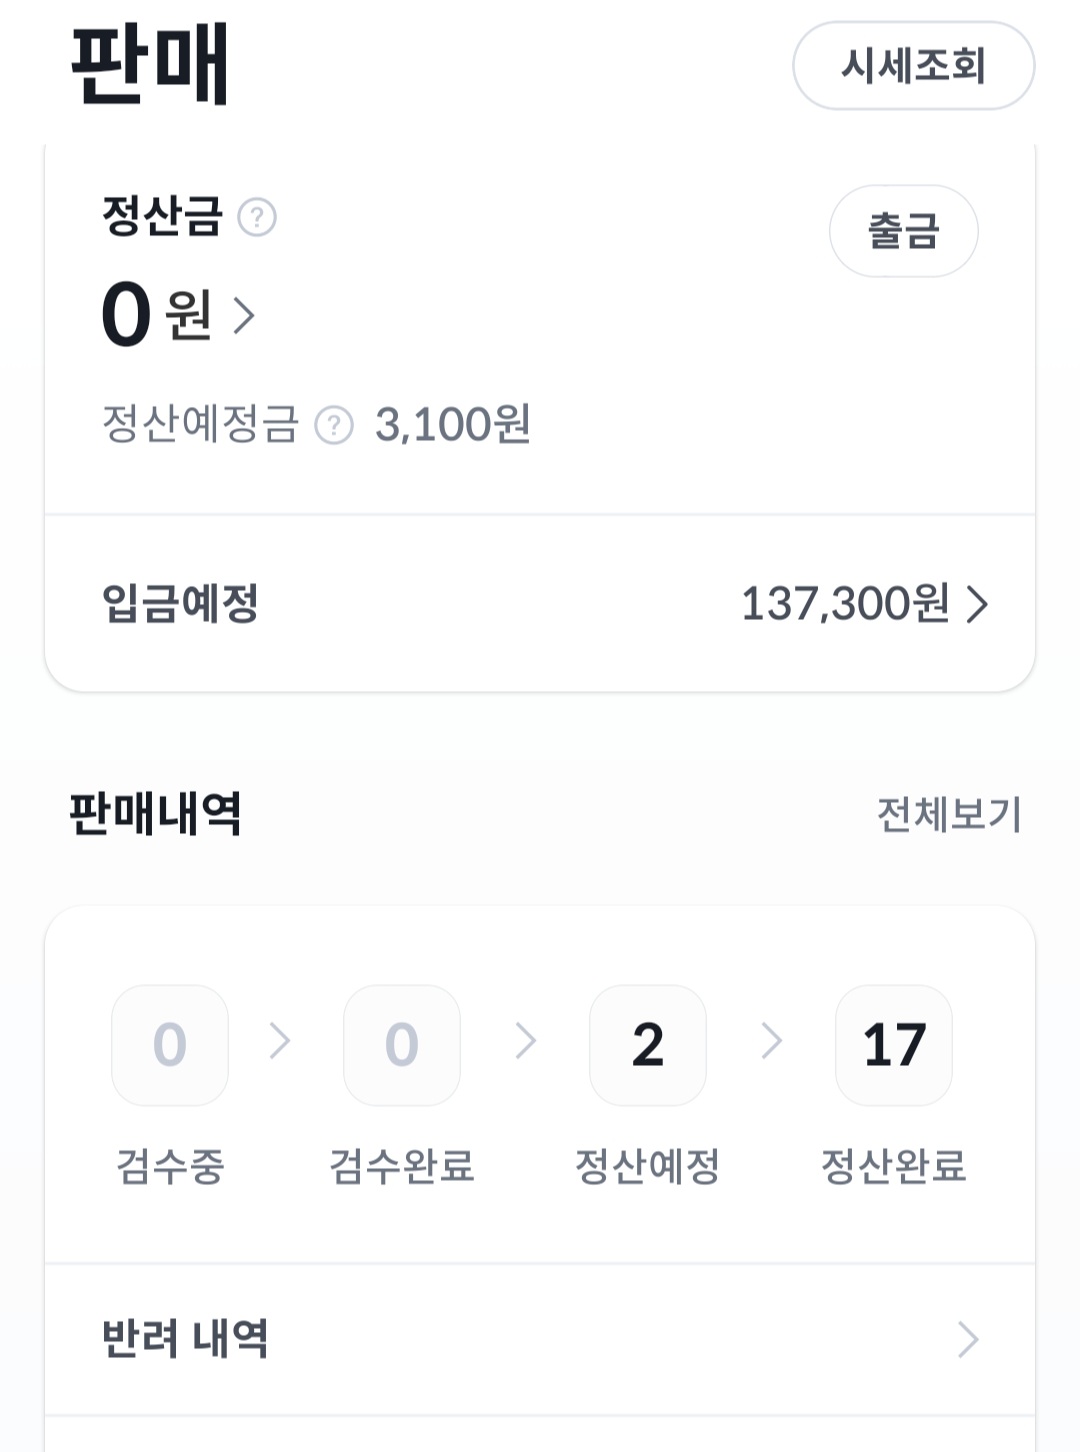Tap the help icon next to 정산금
1080x1452 pixels.
tap(257, 217)
